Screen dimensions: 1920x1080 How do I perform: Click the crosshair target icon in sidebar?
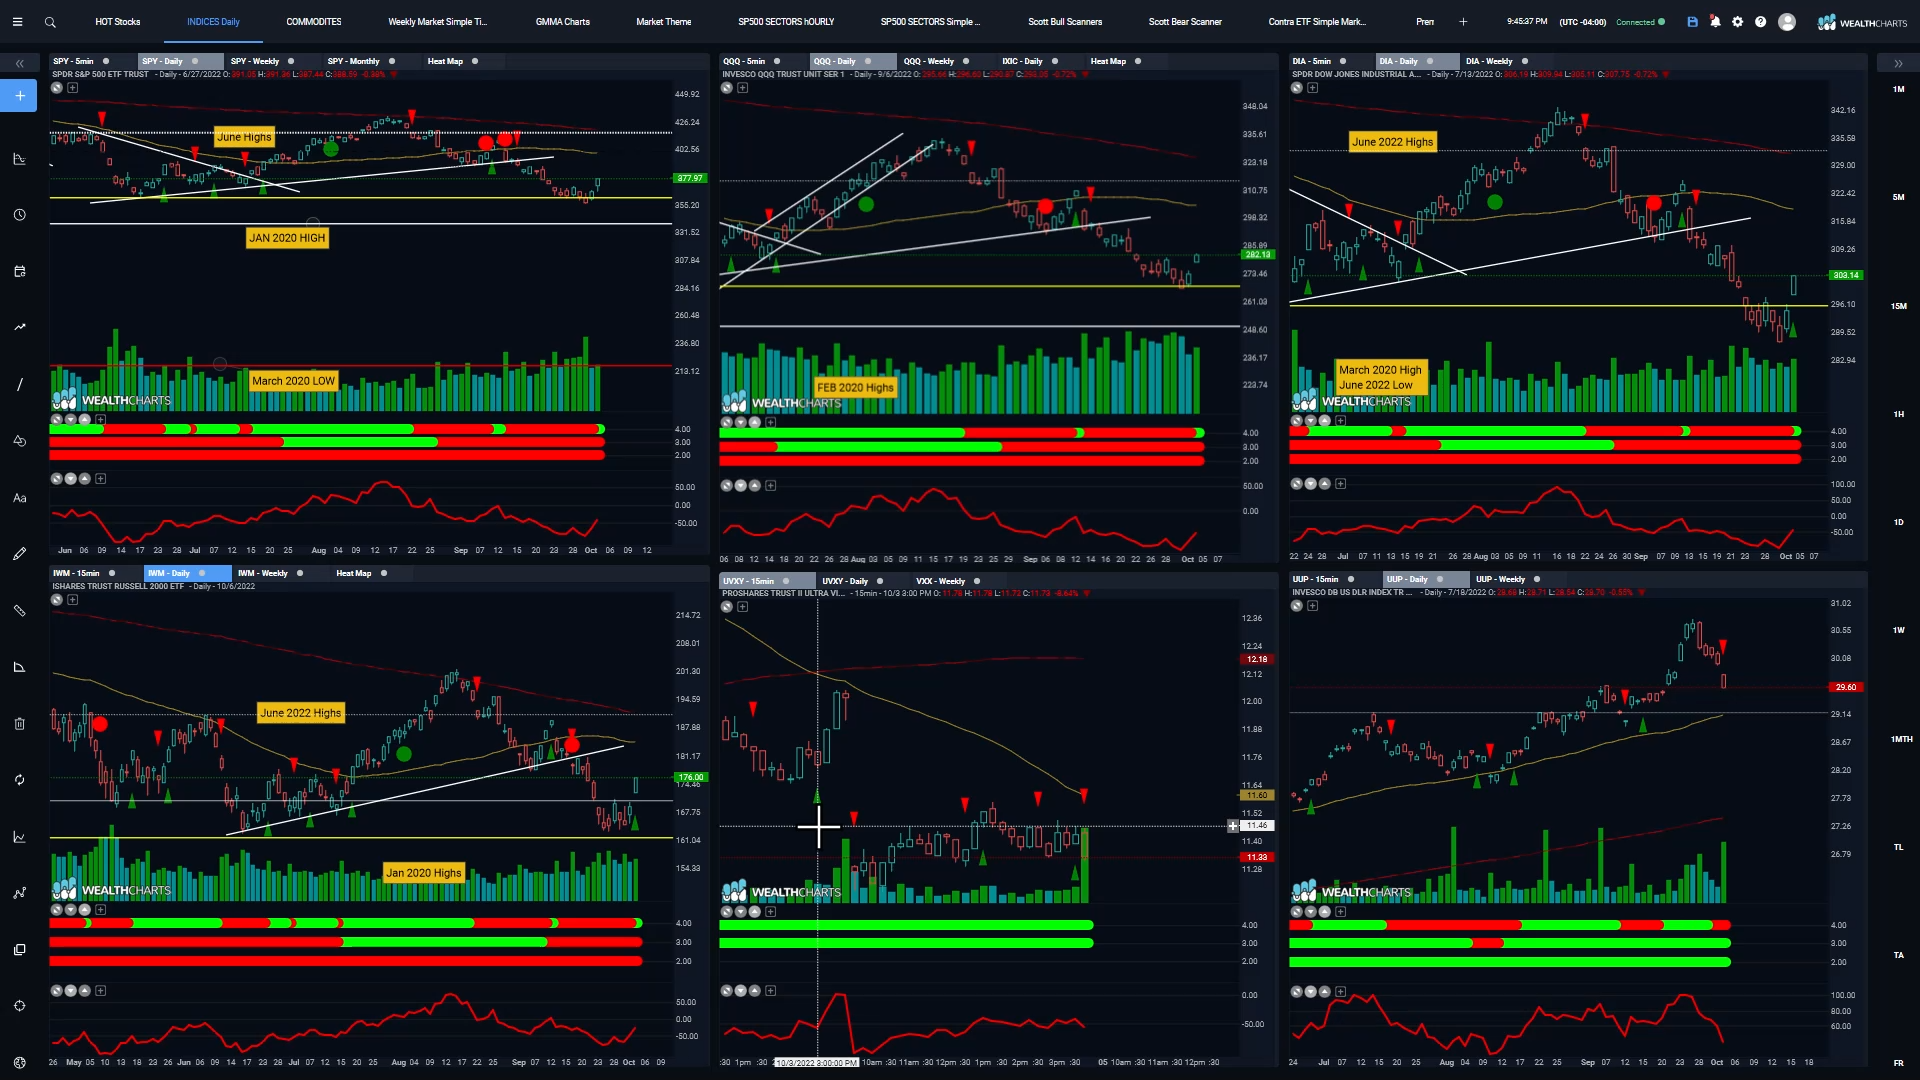coord(19,1006)
